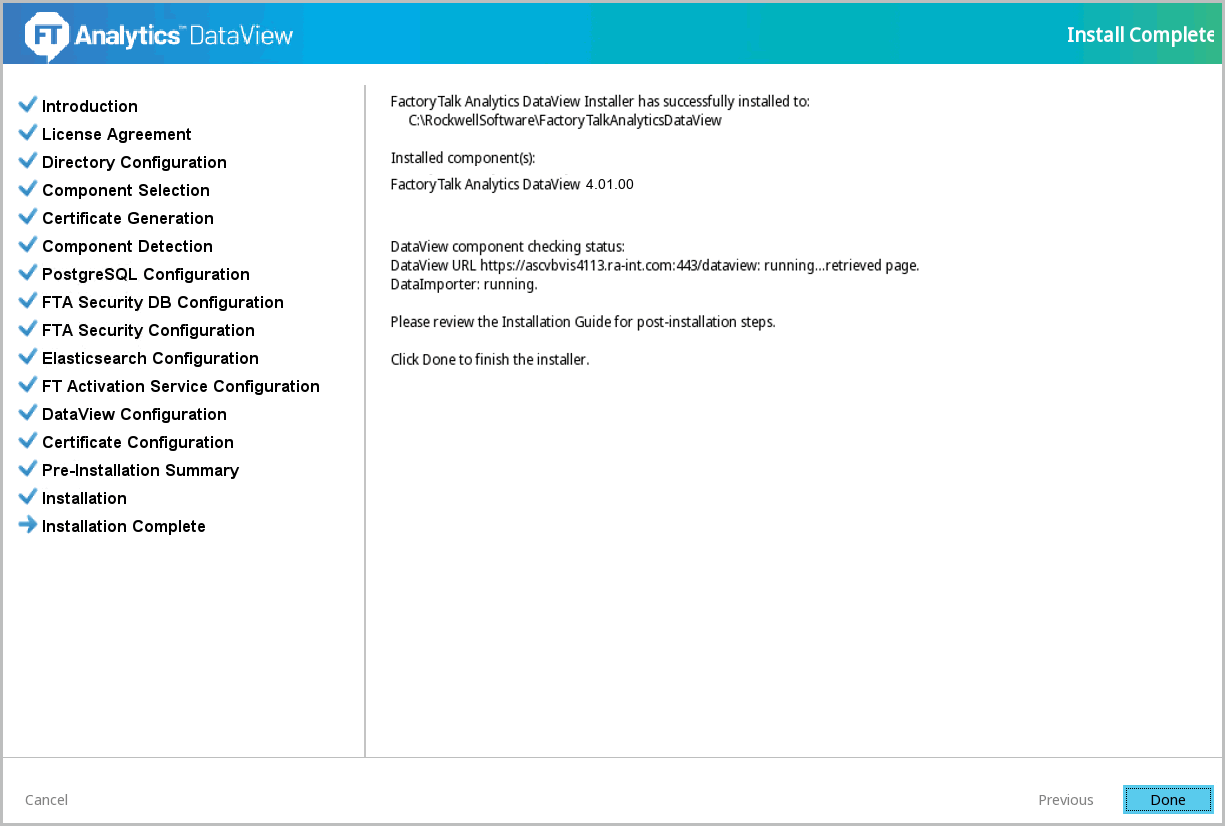Viewport: 1225px width, 826px height.
Task: Click the 'DataView component checking status:' line
Action: (x=507, y=246)
